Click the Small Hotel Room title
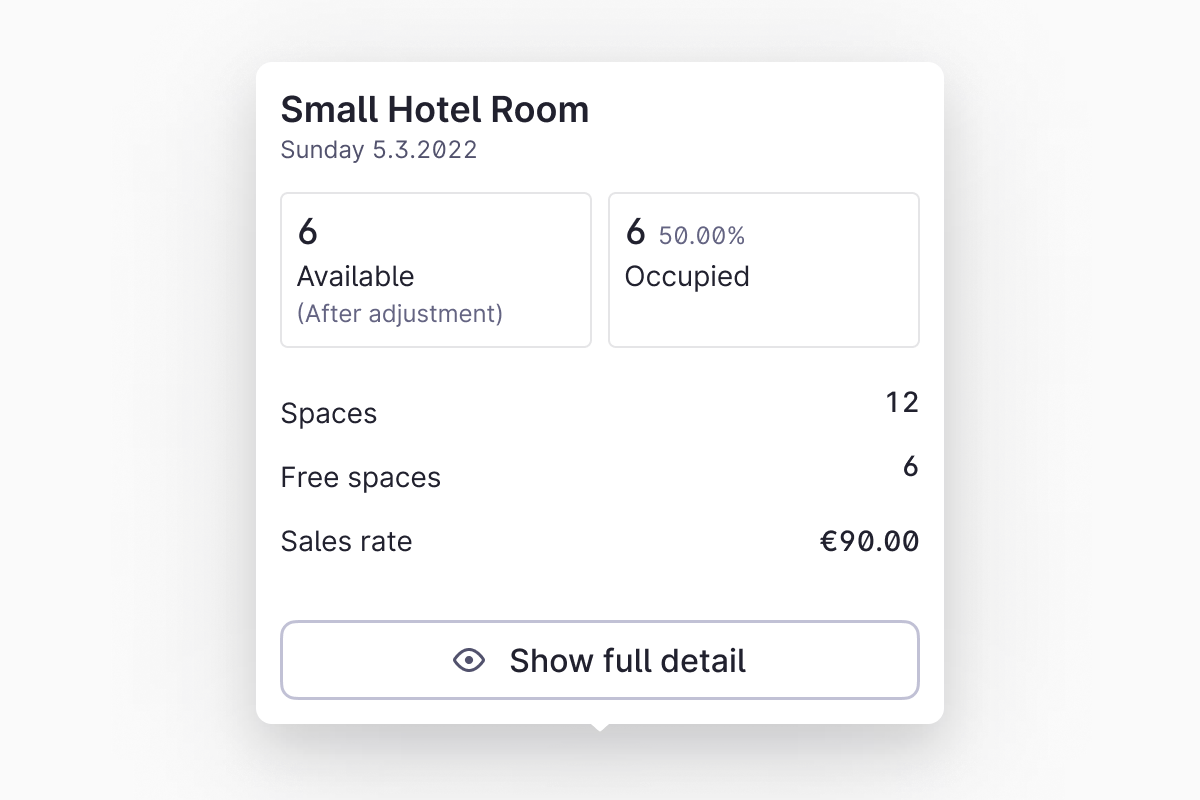1200x800 pixels. tap(434, 109)
